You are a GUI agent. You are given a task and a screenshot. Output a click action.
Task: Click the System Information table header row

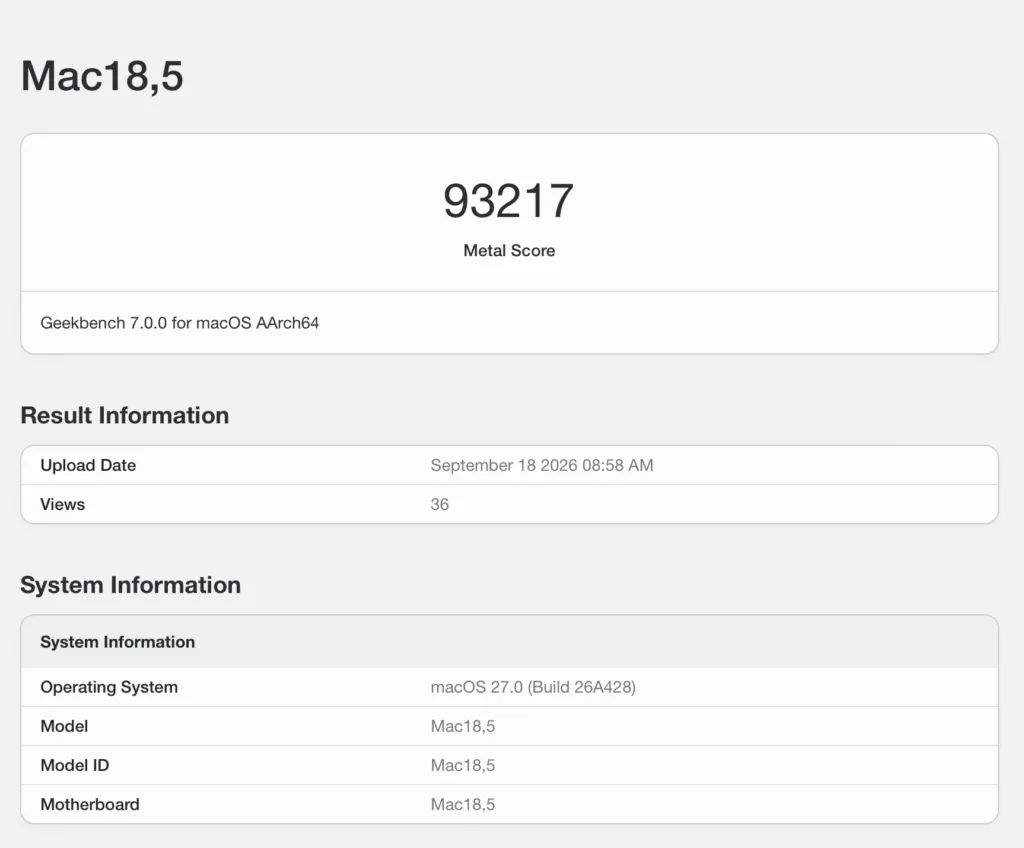(509, 642)
